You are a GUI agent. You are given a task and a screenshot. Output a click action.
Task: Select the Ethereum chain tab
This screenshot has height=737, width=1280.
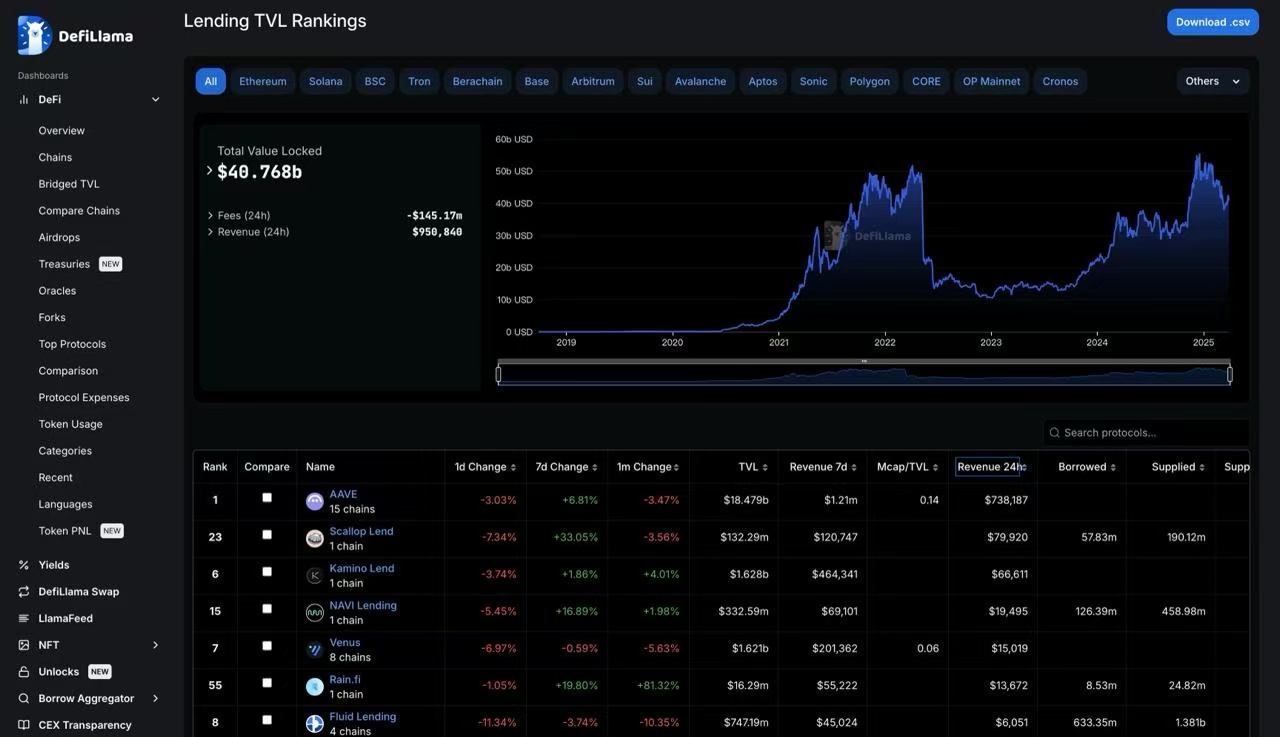[263, 82]
